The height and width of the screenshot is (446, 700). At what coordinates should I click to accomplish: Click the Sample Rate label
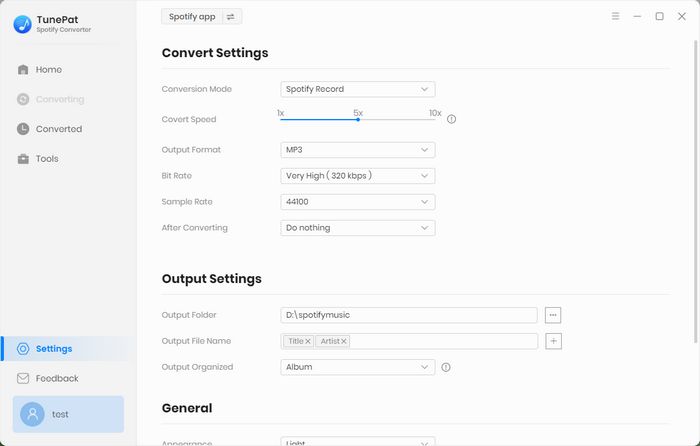click(x=187, y=202)
